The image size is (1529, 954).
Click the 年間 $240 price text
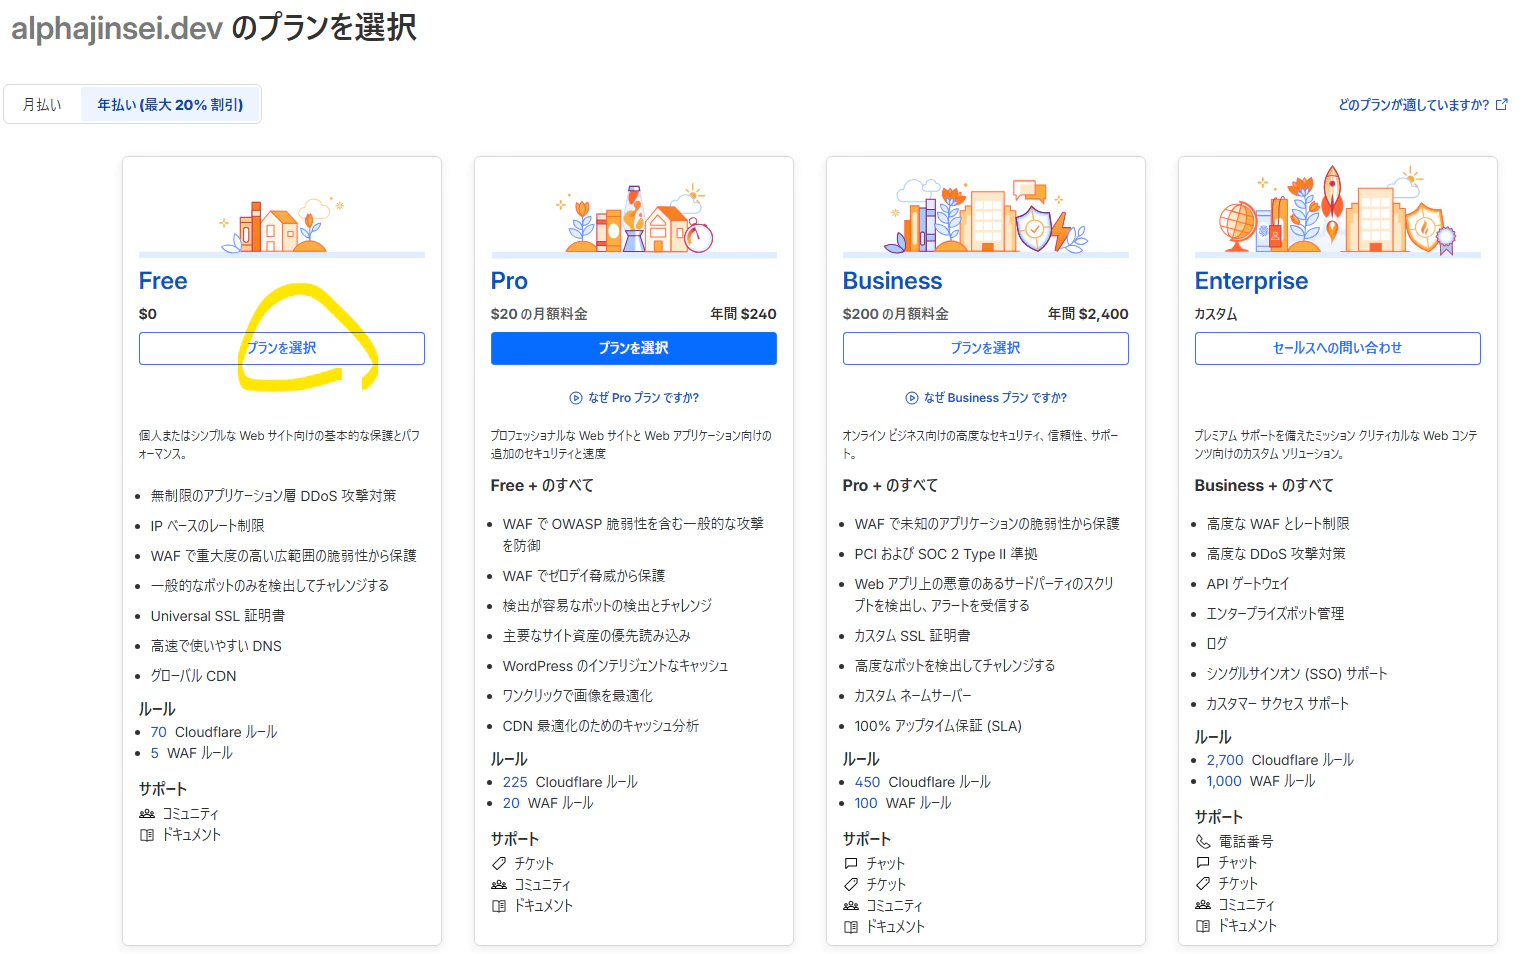tap(743, 314)
